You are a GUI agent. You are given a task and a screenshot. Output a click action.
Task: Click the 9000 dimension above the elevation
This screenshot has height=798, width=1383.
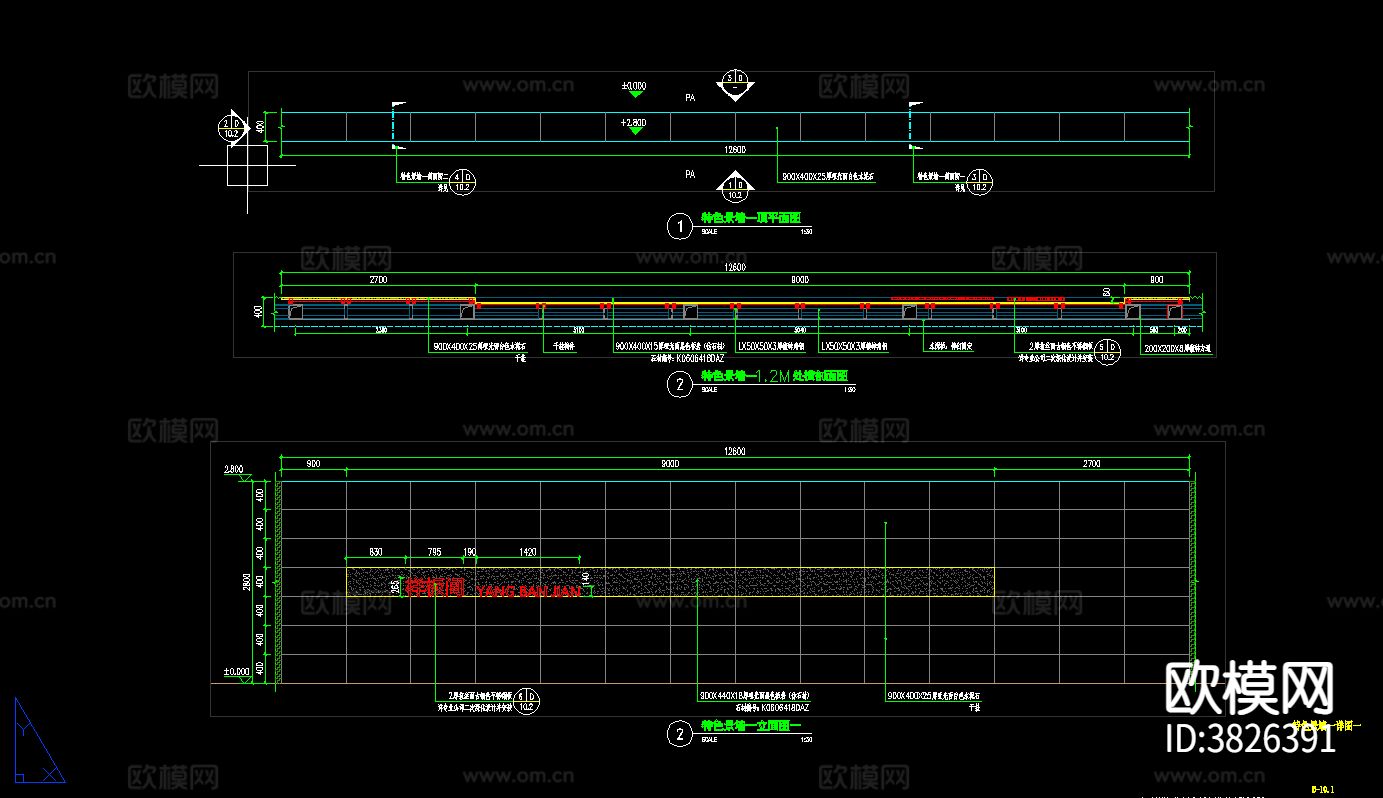[x=670, y=464]
